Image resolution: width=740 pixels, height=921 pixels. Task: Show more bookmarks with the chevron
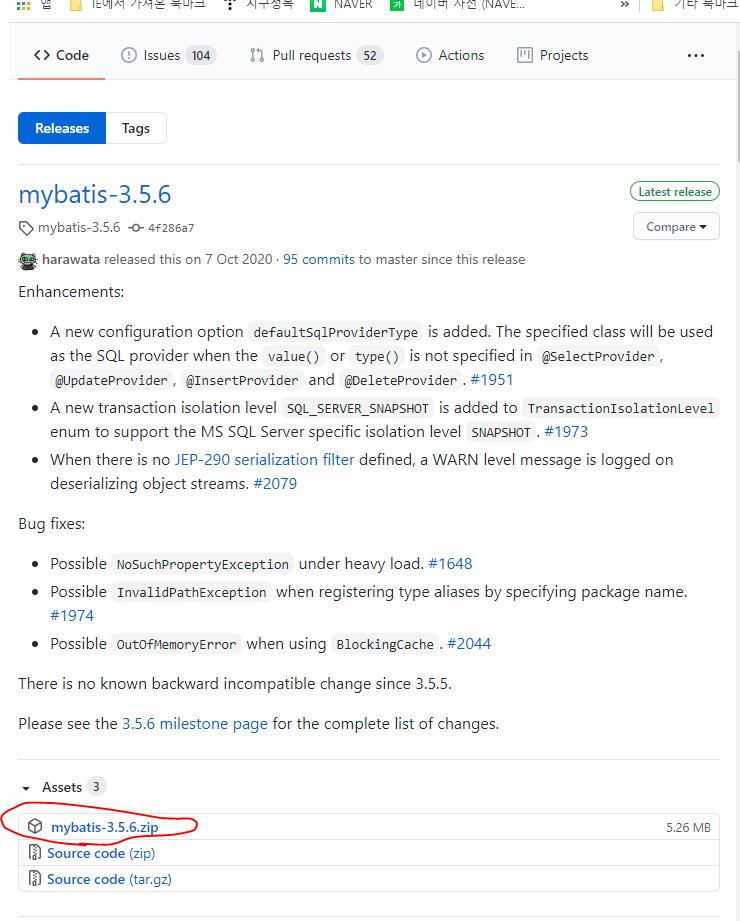coord(624,5)
